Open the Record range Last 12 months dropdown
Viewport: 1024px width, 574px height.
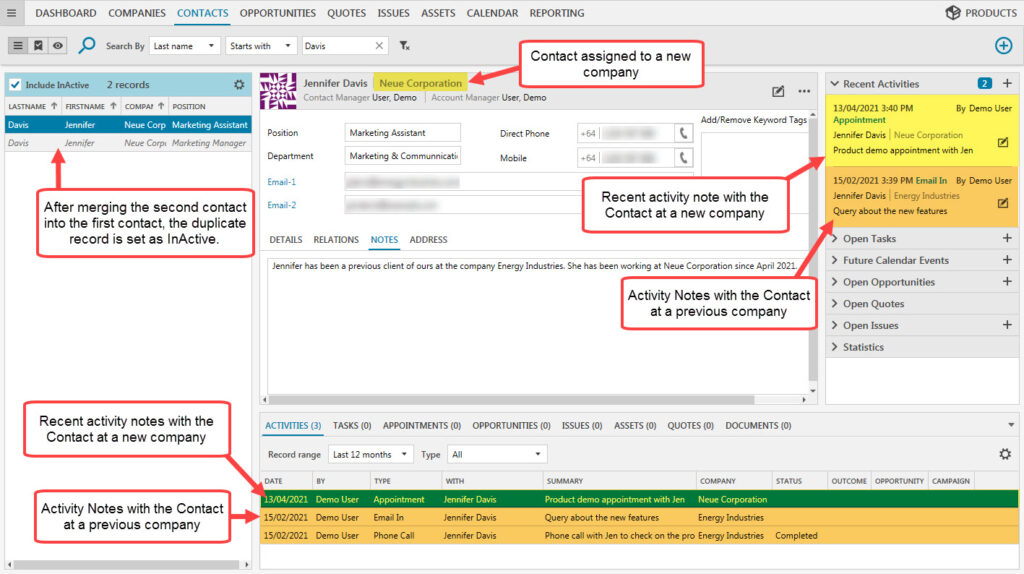click(370, 454)
